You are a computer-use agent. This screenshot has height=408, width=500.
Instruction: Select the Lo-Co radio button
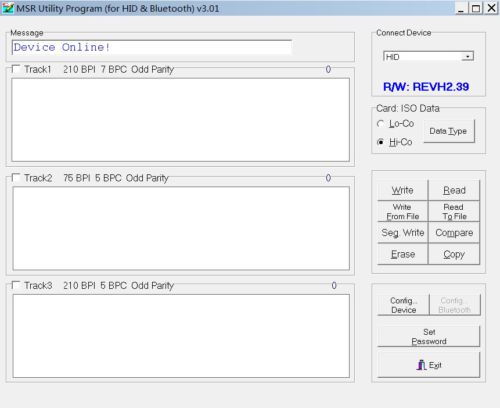(380, 124)
